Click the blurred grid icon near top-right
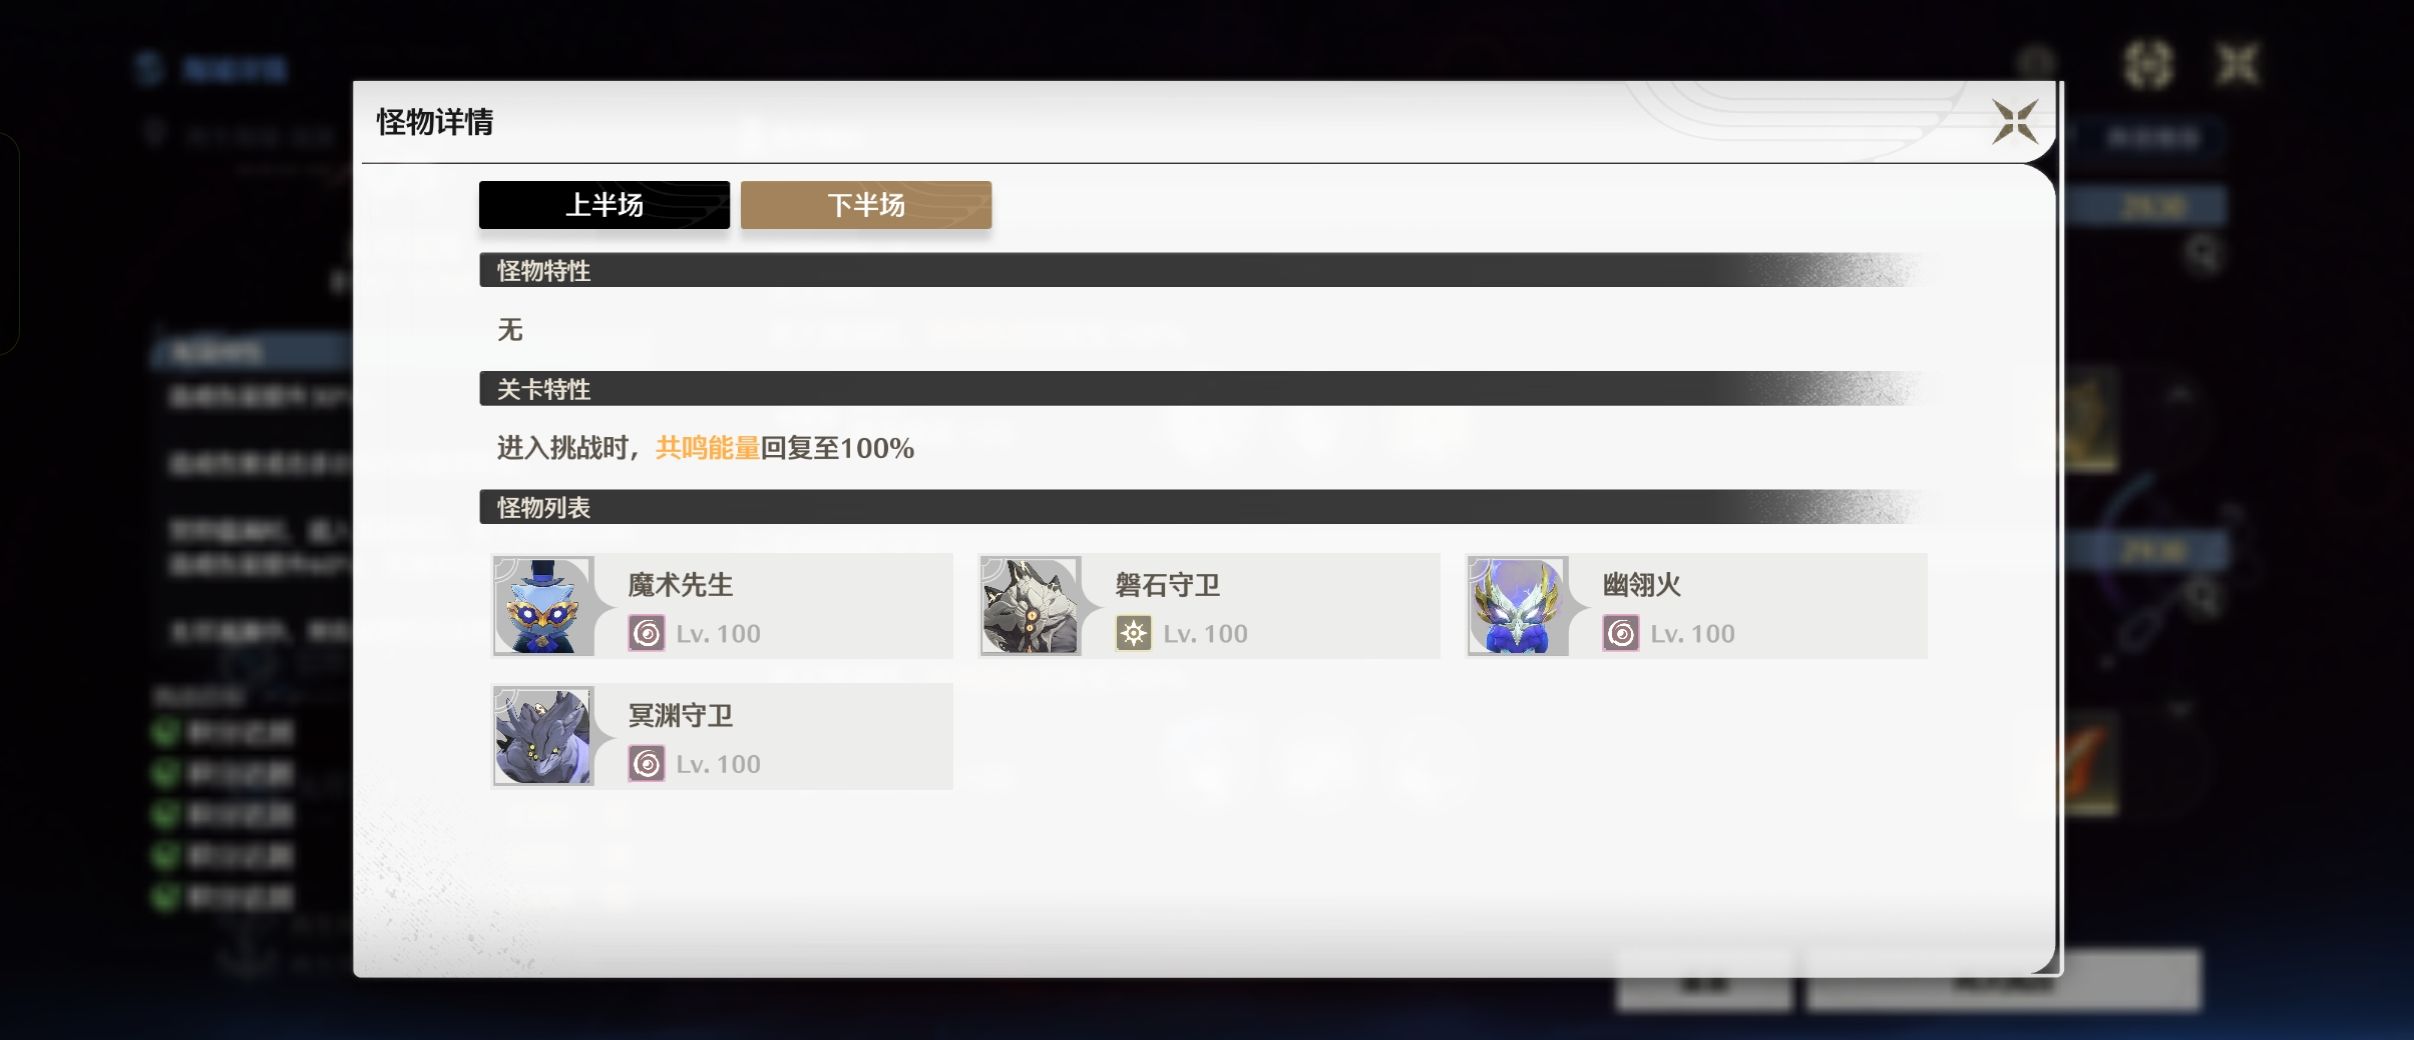 [x=2148, y=66]
